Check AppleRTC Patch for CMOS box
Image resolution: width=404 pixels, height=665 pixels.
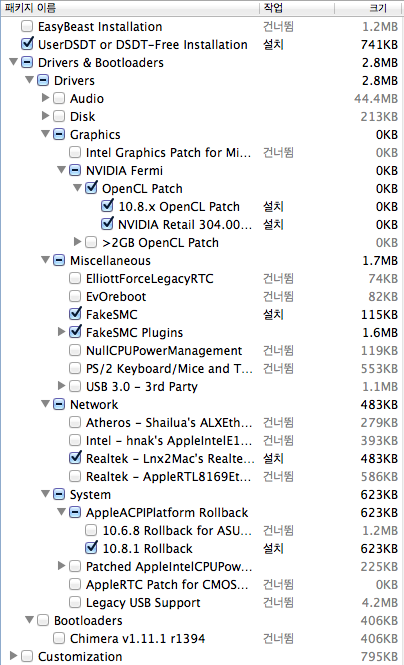75,584
